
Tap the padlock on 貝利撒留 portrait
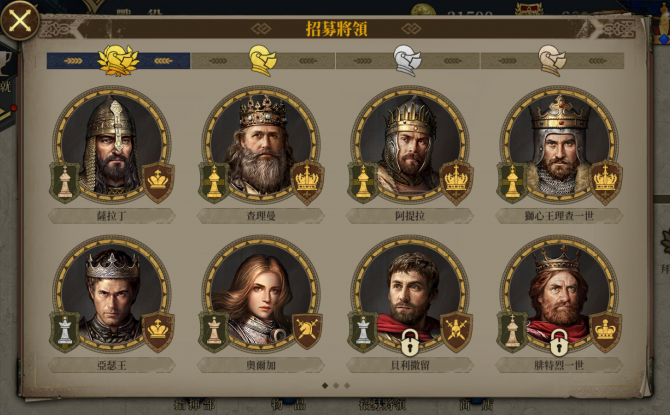click(x=410, y=343)
